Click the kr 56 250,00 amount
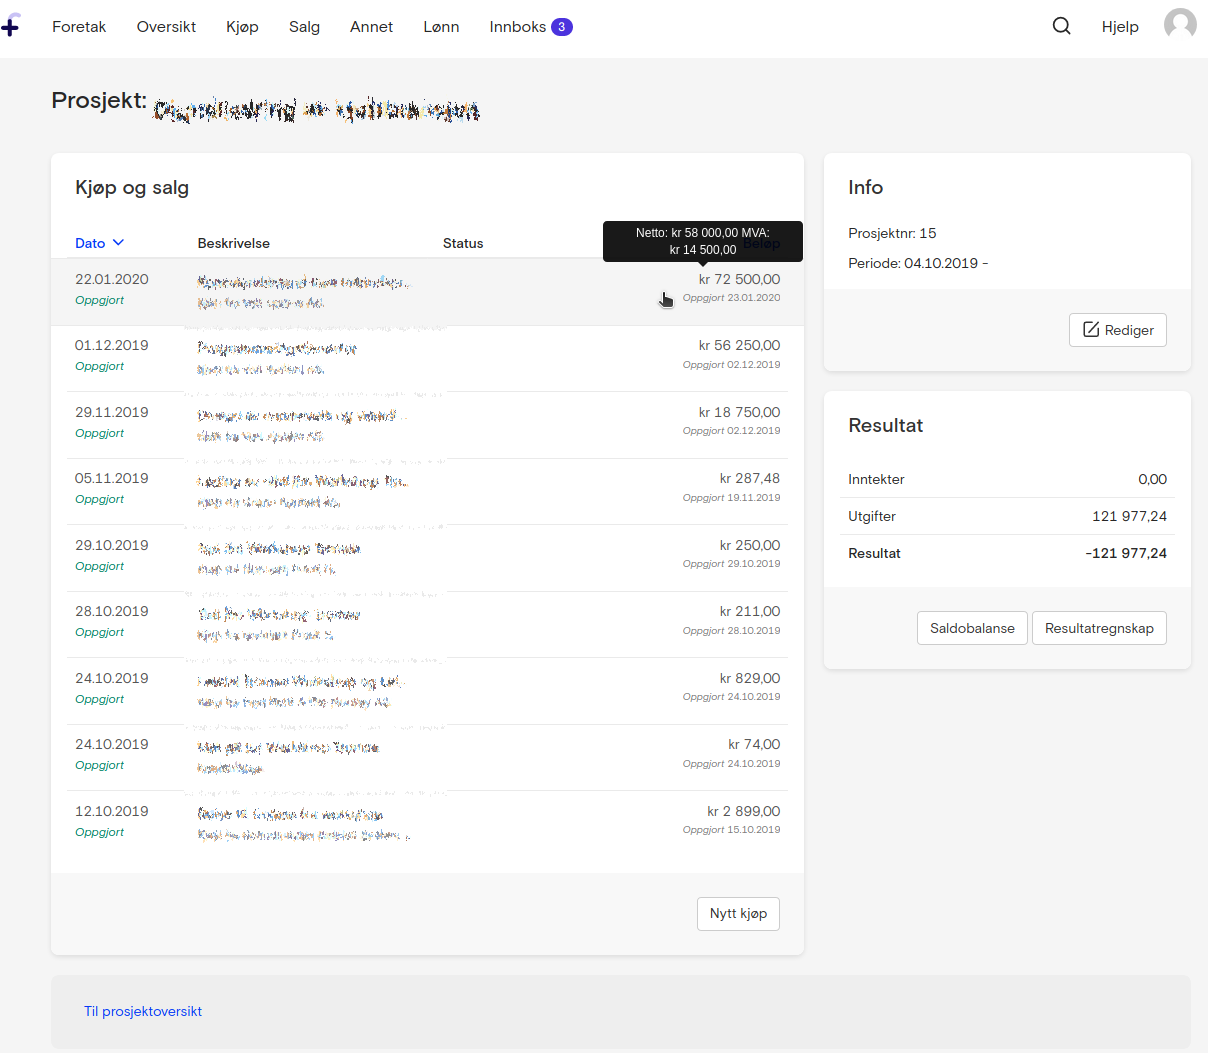This screenshot has width=1208, height=1053. point(739,345)
